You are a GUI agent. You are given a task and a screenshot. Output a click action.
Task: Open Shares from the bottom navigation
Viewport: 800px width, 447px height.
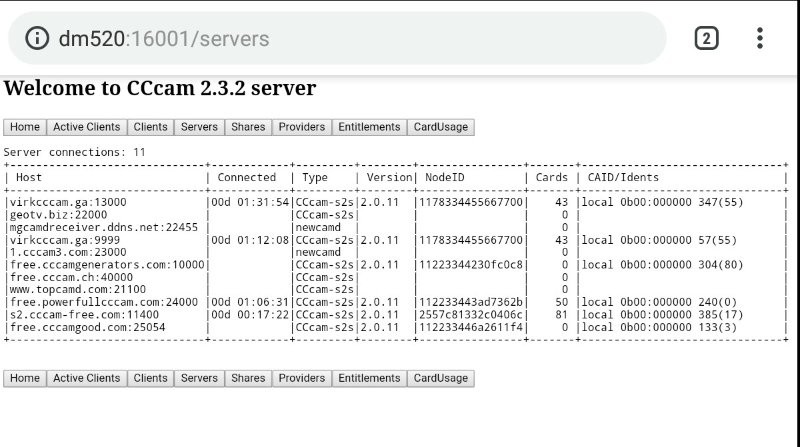click(248, 378)
